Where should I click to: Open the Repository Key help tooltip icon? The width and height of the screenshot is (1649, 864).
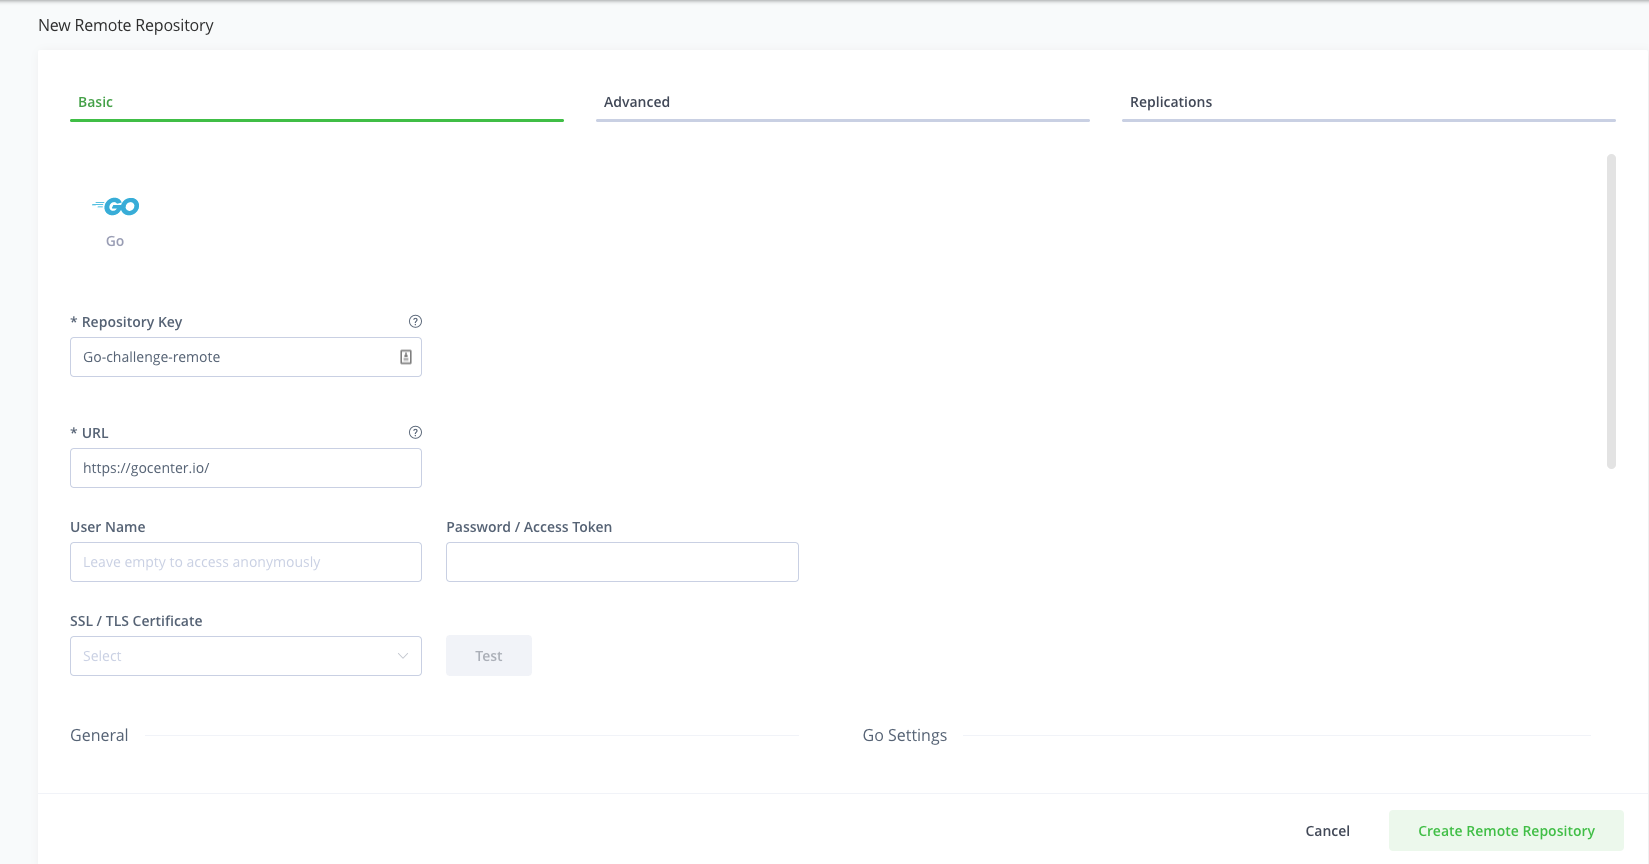[x=415, y=322]
